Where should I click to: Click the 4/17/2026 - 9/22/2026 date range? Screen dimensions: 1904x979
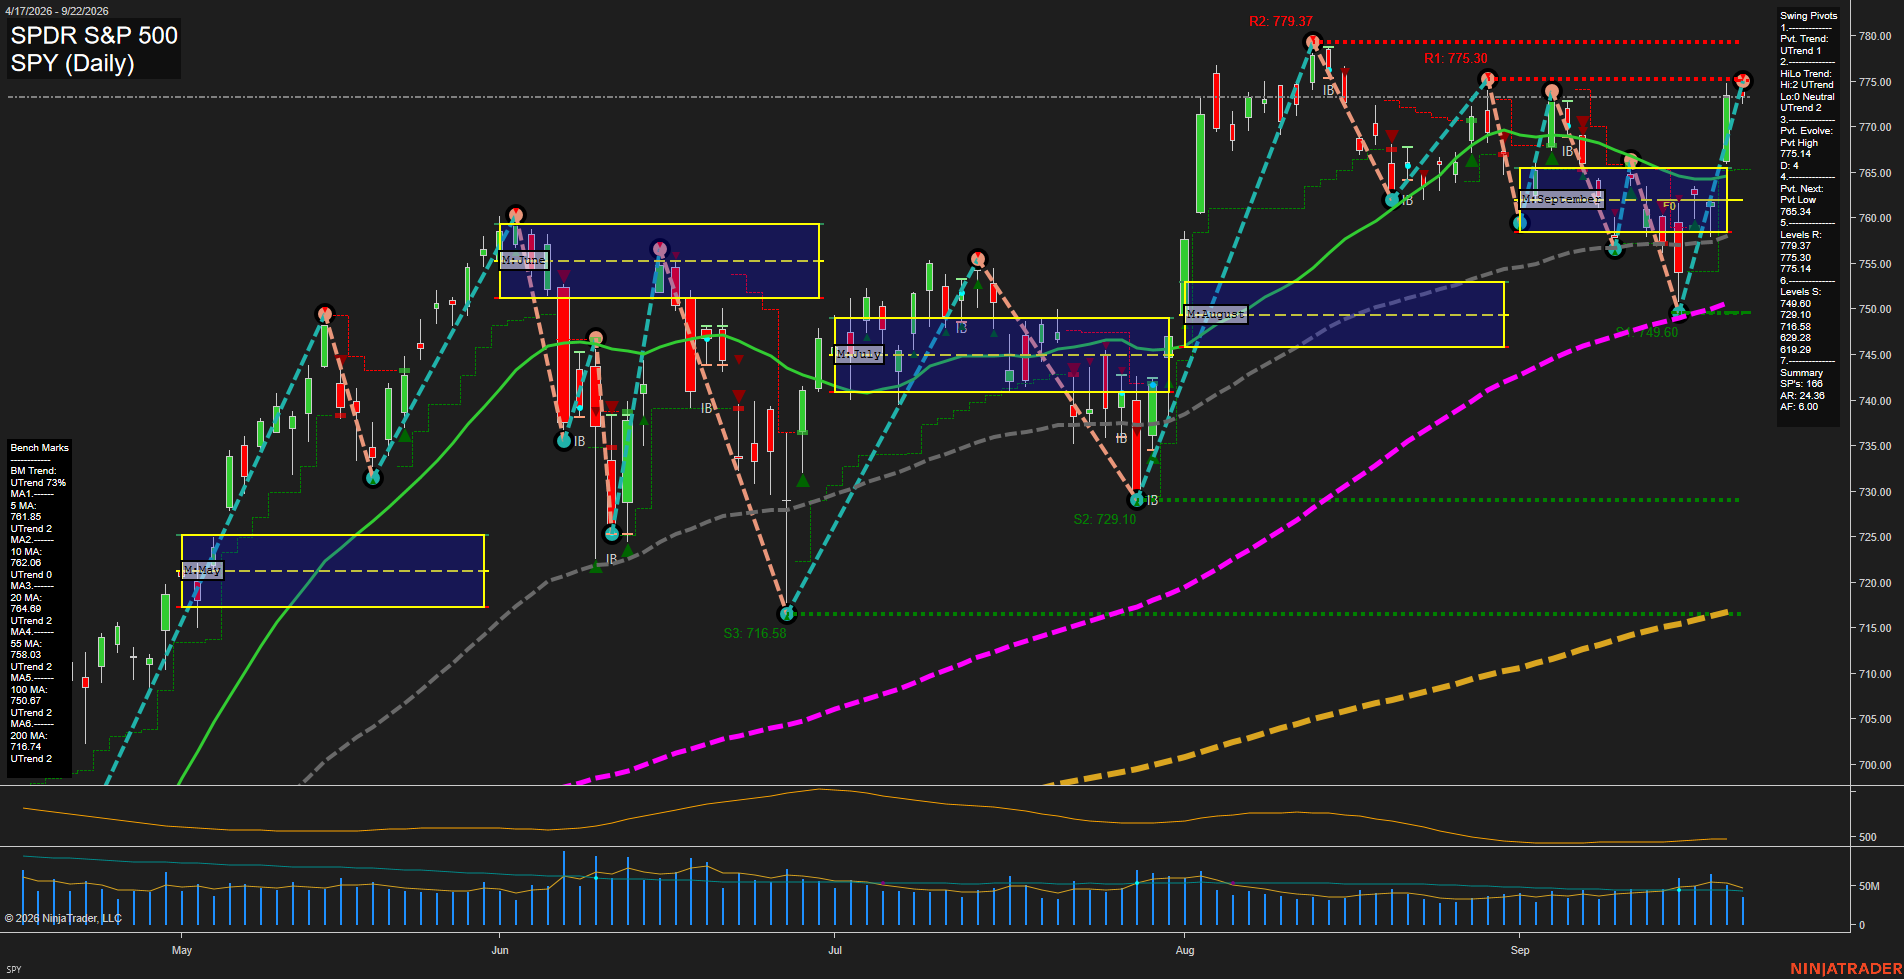coord(57,11)
